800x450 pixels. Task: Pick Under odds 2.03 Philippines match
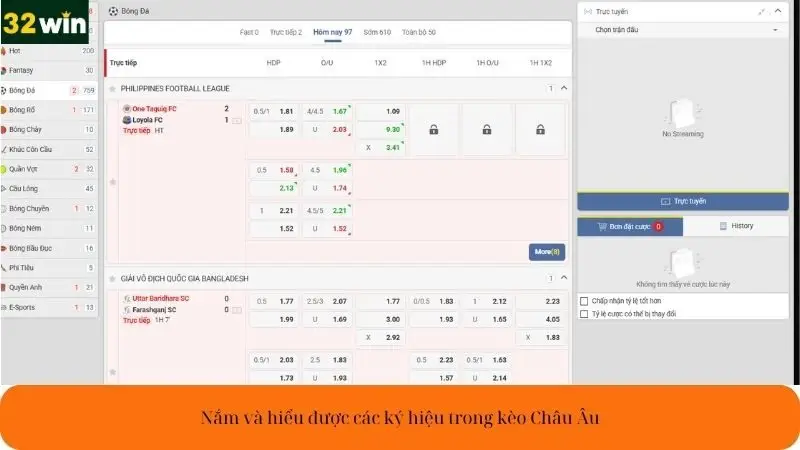(x=327, y=130)
